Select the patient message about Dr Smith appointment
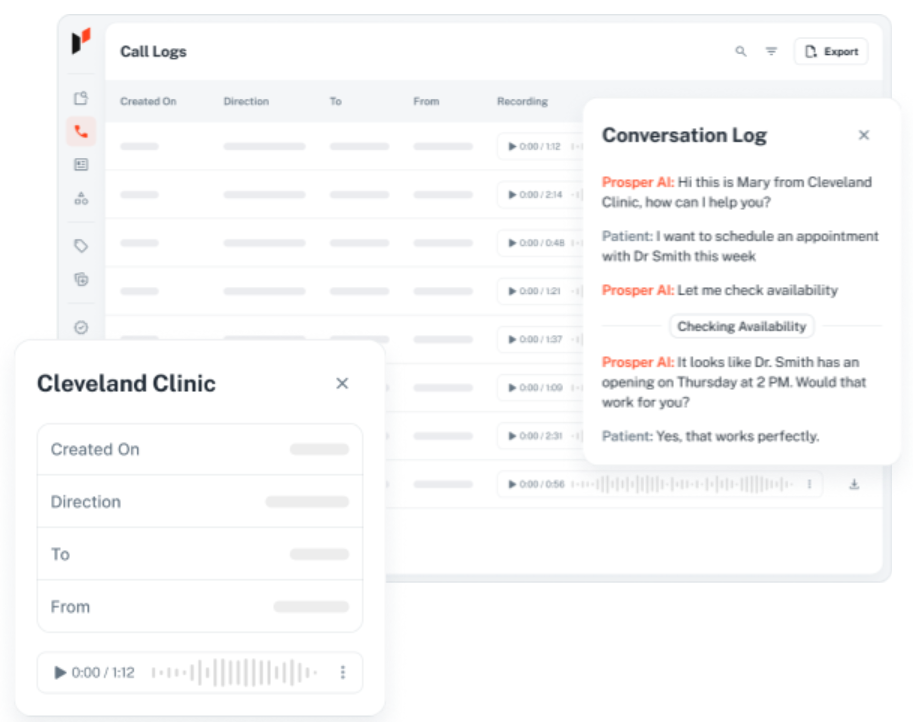Viewport: 913px width, 722px height. pyautogui.click(x=740, y=246)
